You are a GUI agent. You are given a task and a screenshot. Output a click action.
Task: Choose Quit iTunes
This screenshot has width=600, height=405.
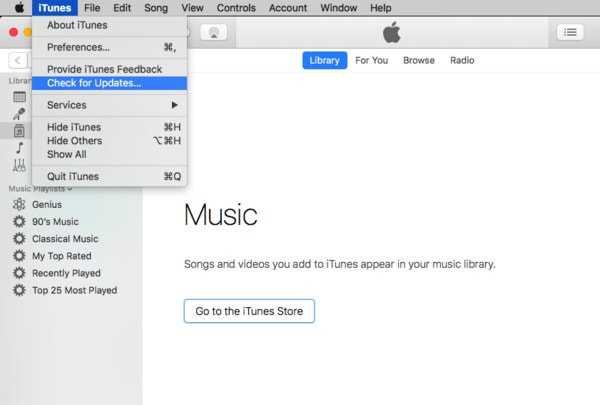[109, 176]
